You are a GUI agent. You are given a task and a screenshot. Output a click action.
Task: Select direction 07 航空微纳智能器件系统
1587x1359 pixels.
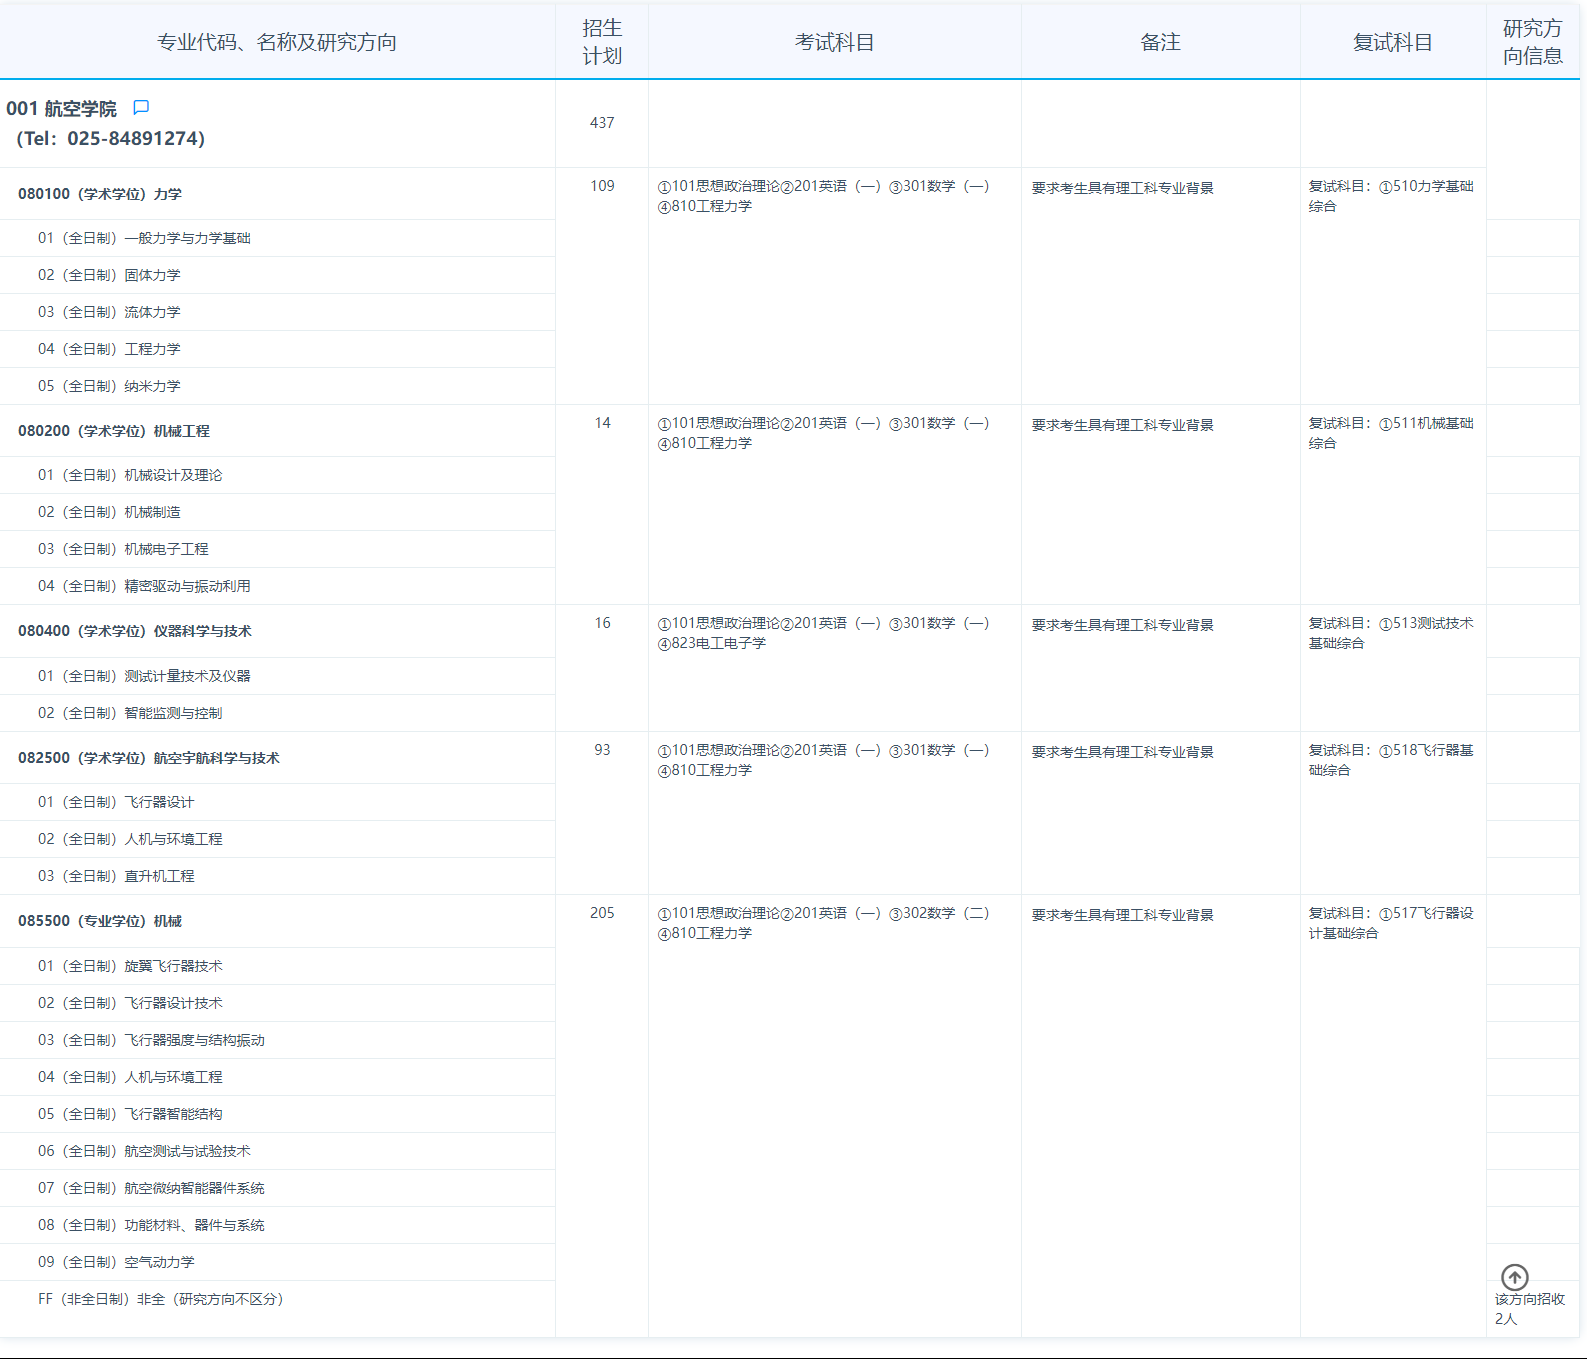coord(277,1188)
